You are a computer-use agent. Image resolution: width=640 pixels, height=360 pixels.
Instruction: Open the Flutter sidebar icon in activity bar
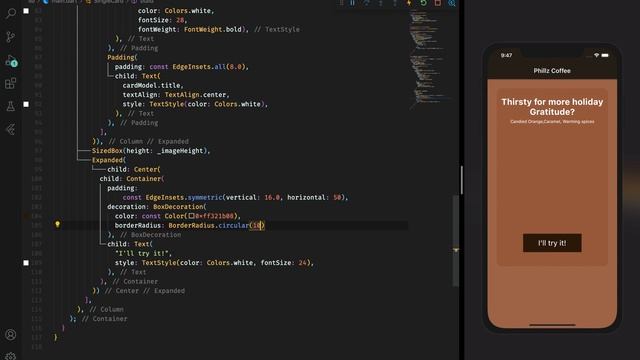(x=11, y=129)
